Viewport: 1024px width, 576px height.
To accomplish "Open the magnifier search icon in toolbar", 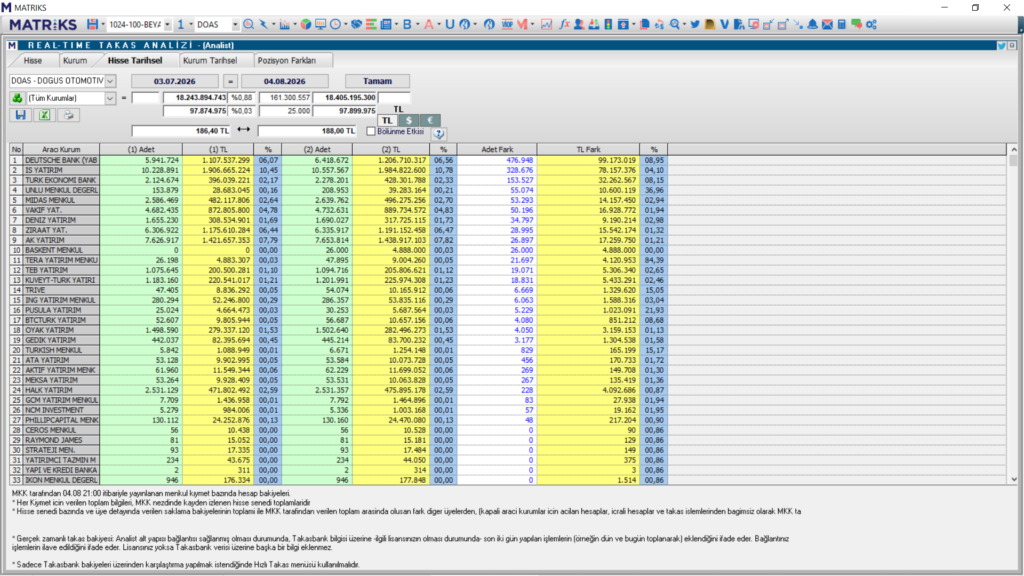I will tap(248, 24).
